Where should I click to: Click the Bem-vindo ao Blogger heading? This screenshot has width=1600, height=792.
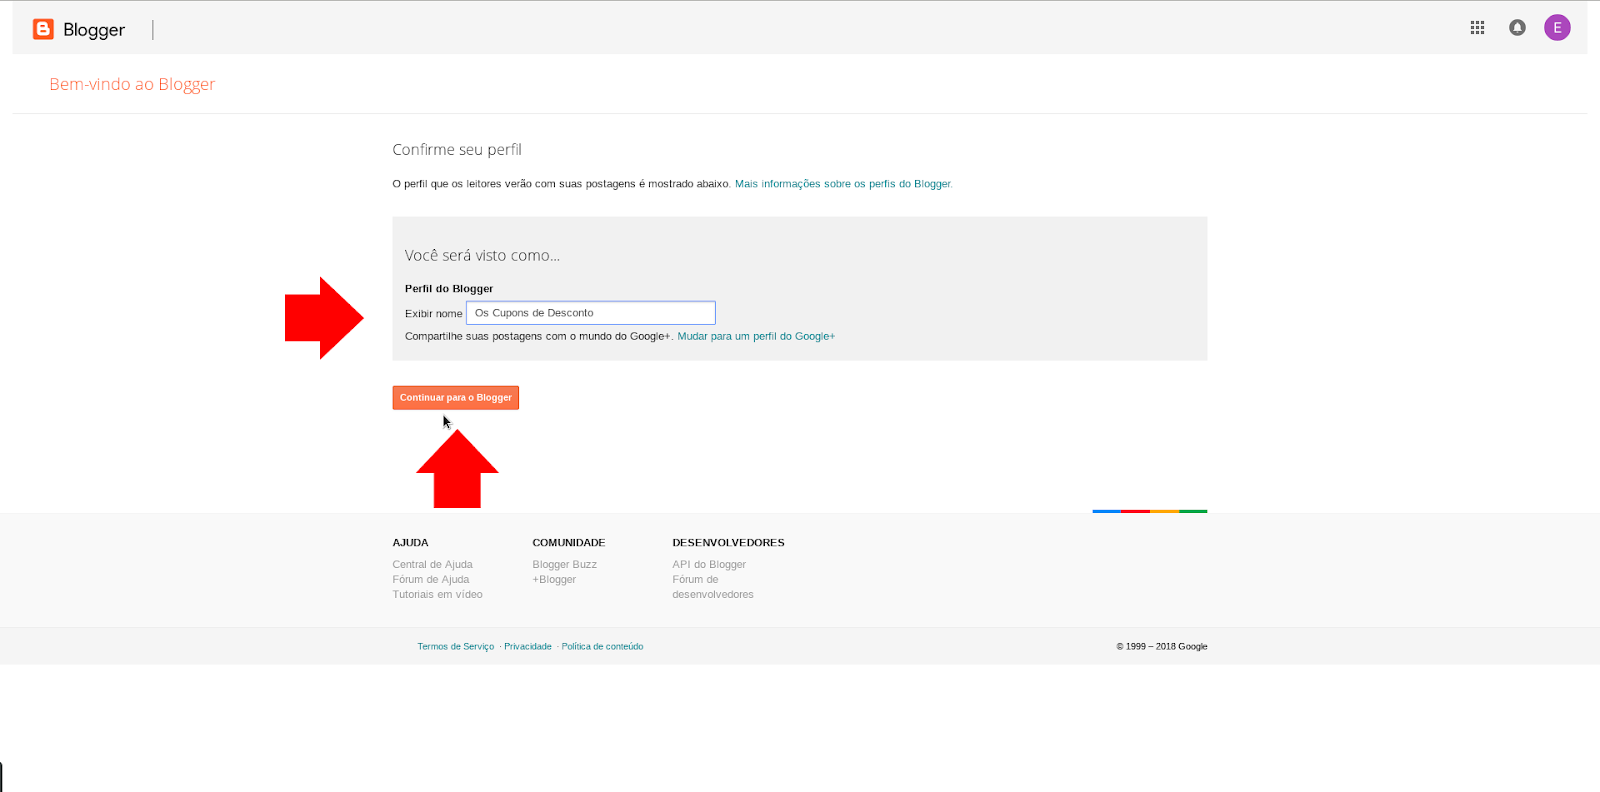132,84
